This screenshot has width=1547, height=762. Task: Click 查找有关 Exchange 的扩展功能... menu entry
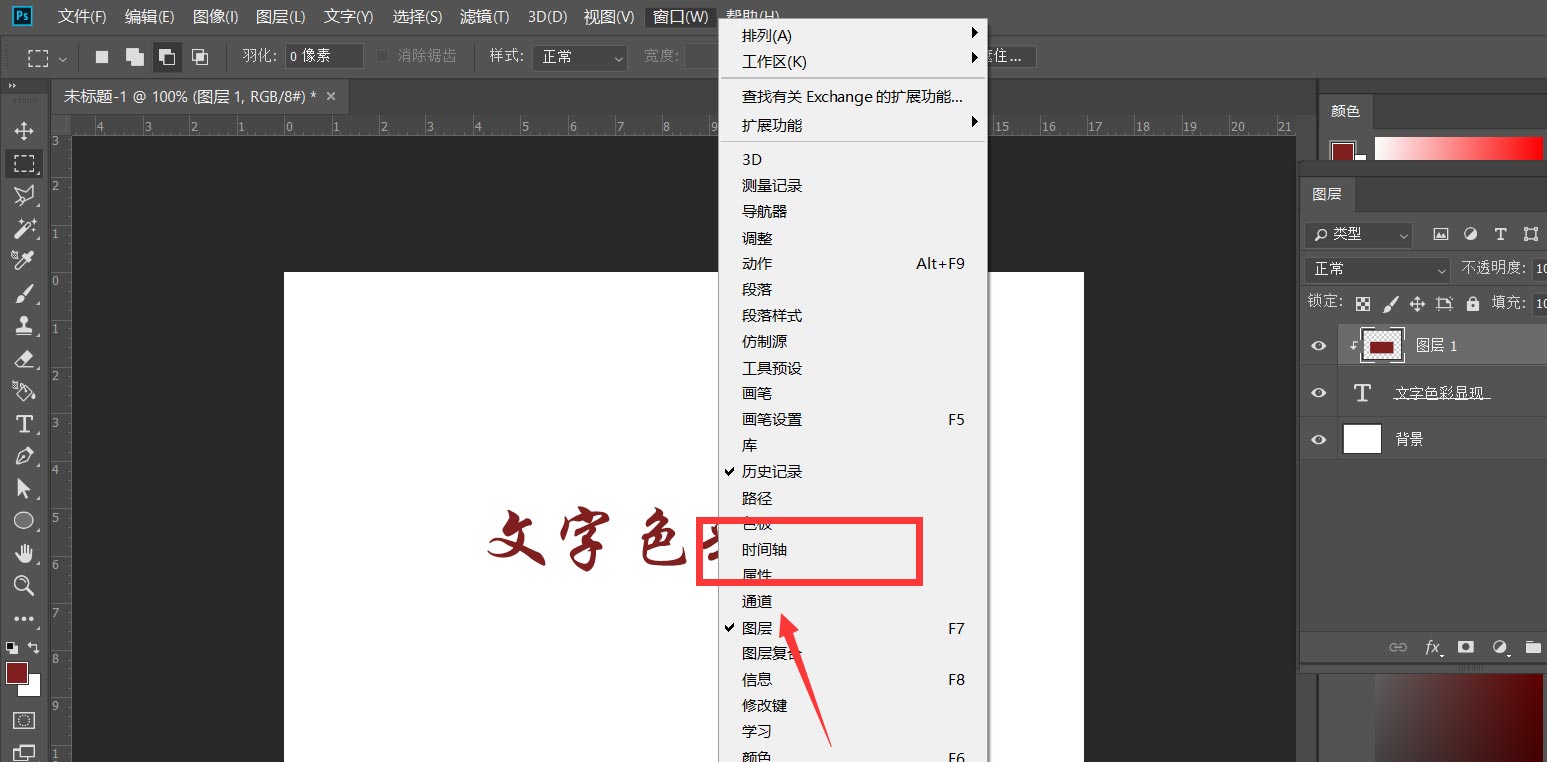[854, 97]
